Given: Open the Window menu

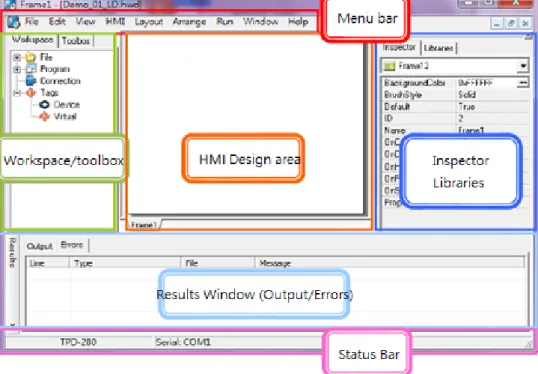Looking at the screenshot, I should coord(261,22).
